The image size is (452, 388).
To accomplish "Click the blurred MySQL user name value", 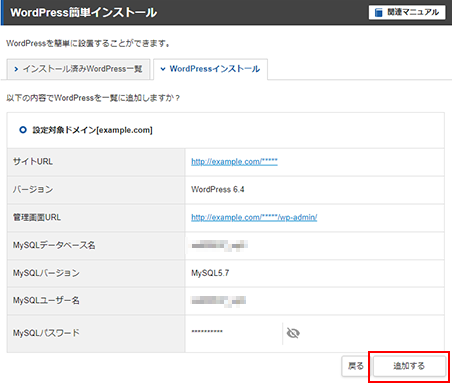I will tap(218, 301).
